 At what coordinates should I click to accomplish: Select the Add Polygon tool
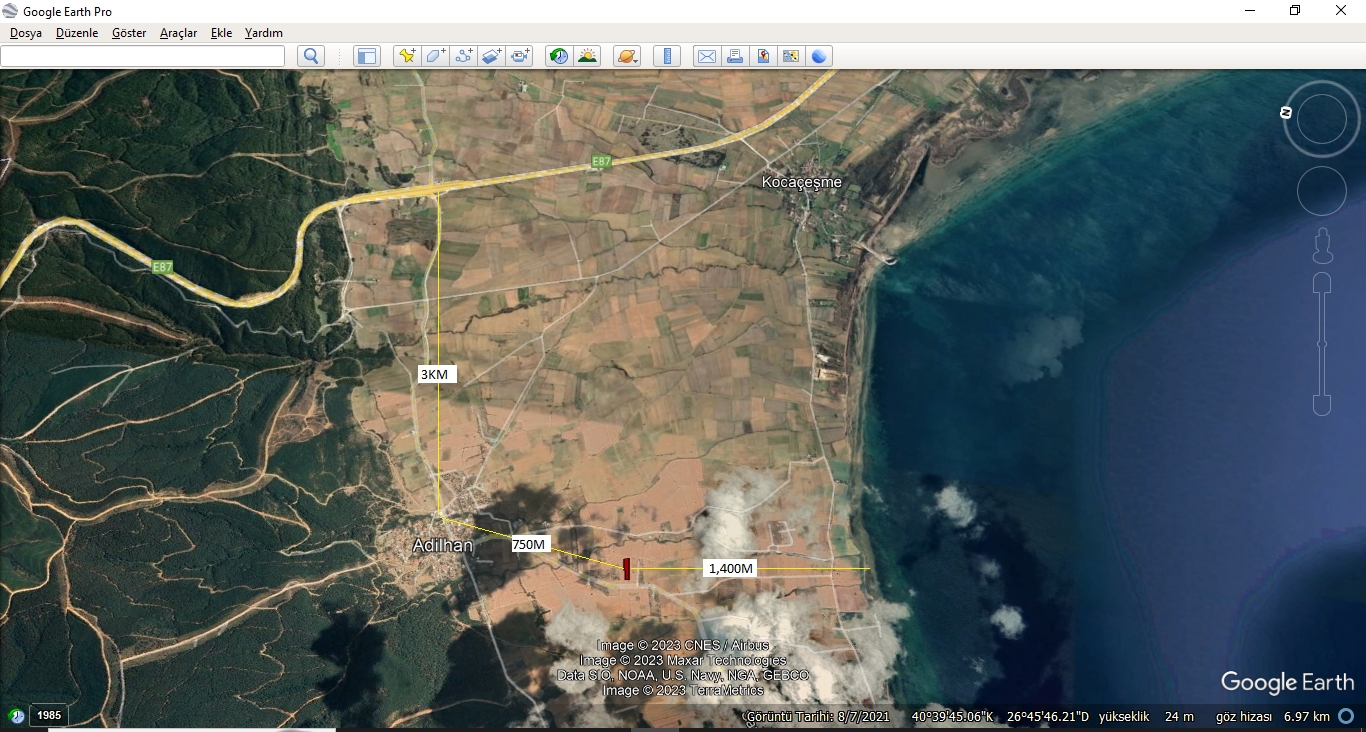pos(435,56)
